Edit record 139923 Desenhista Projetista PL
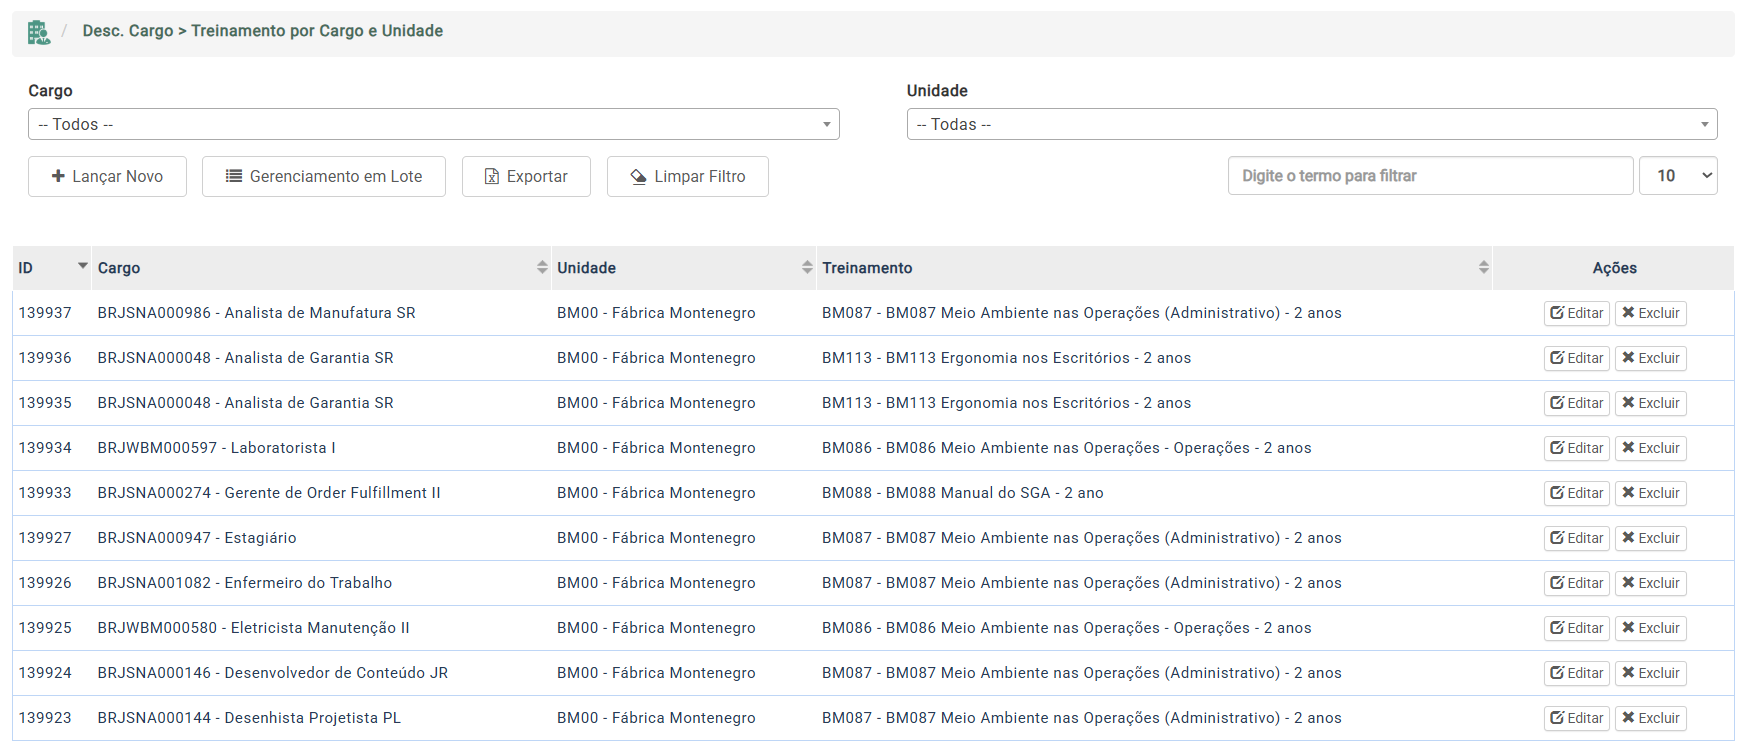Screen dimensions: 1742x749 point(1576,718)
